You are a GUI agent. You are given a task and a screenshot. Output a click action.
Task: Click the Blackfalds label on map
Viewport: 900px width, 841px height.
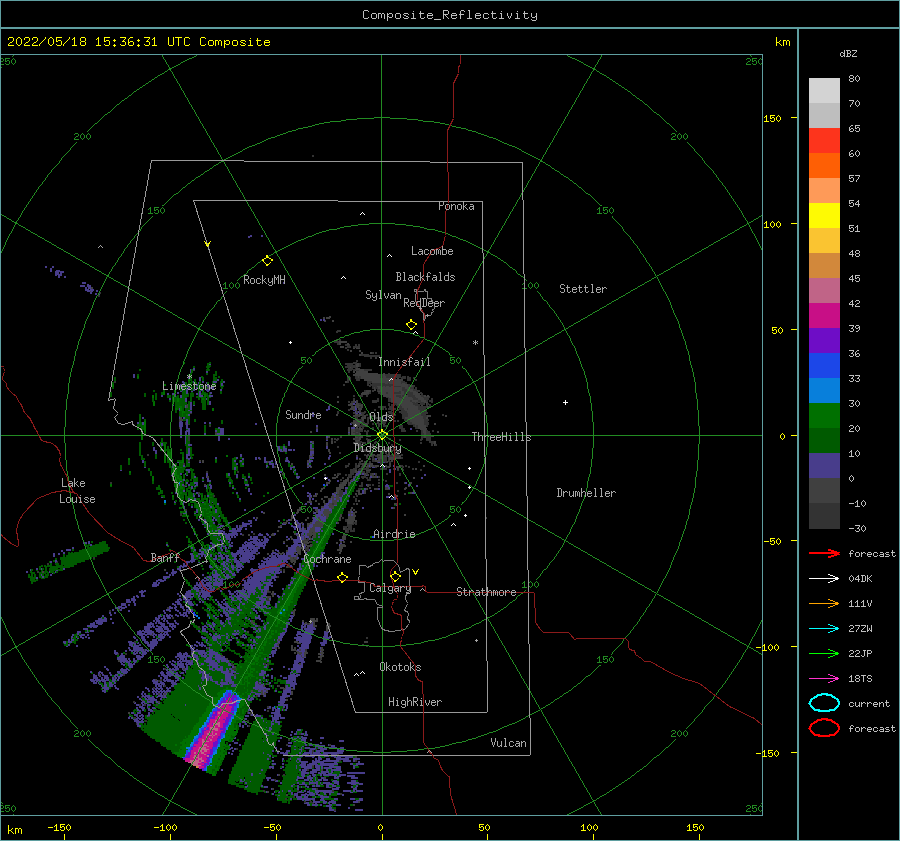[425, 277]
